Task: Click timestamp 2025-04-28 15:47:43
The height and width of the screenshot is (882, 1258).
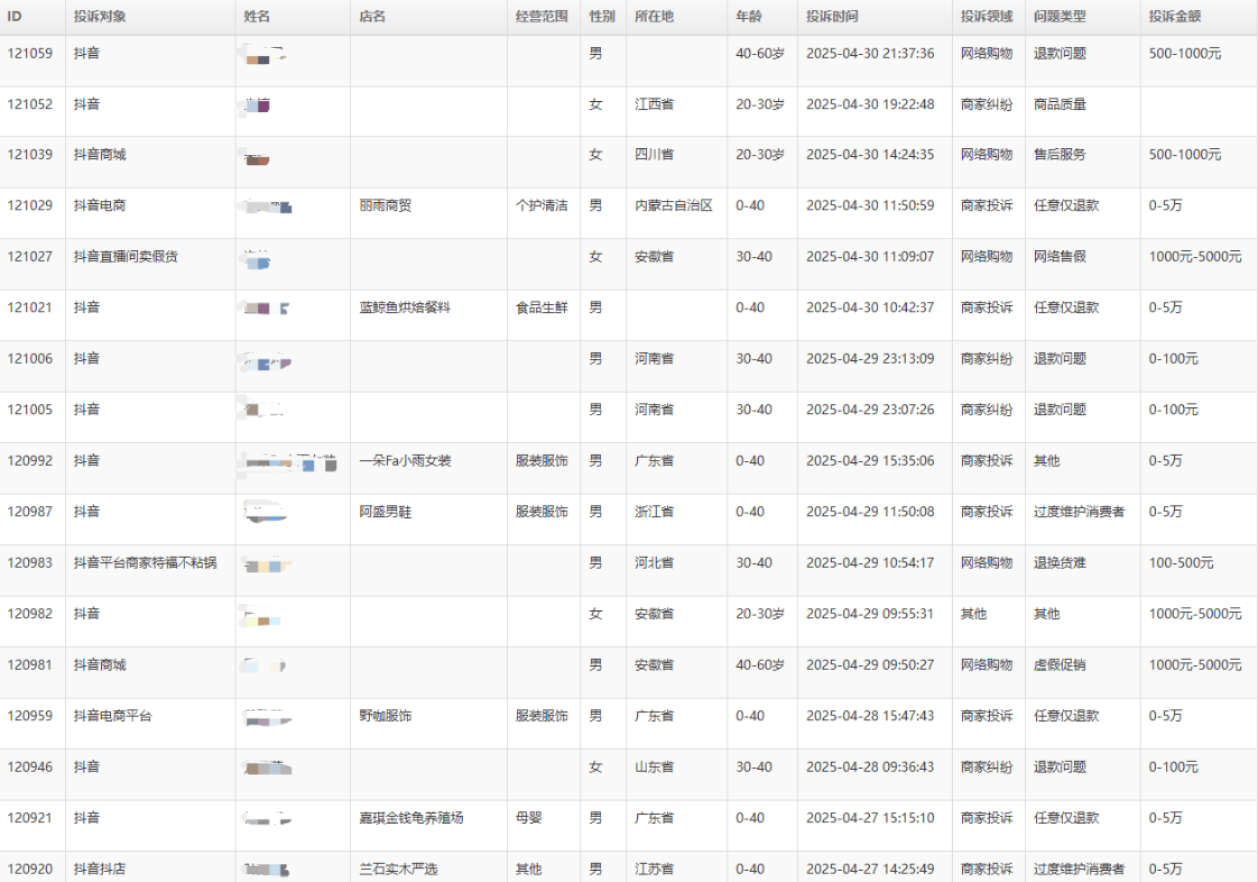Action: 870,716
